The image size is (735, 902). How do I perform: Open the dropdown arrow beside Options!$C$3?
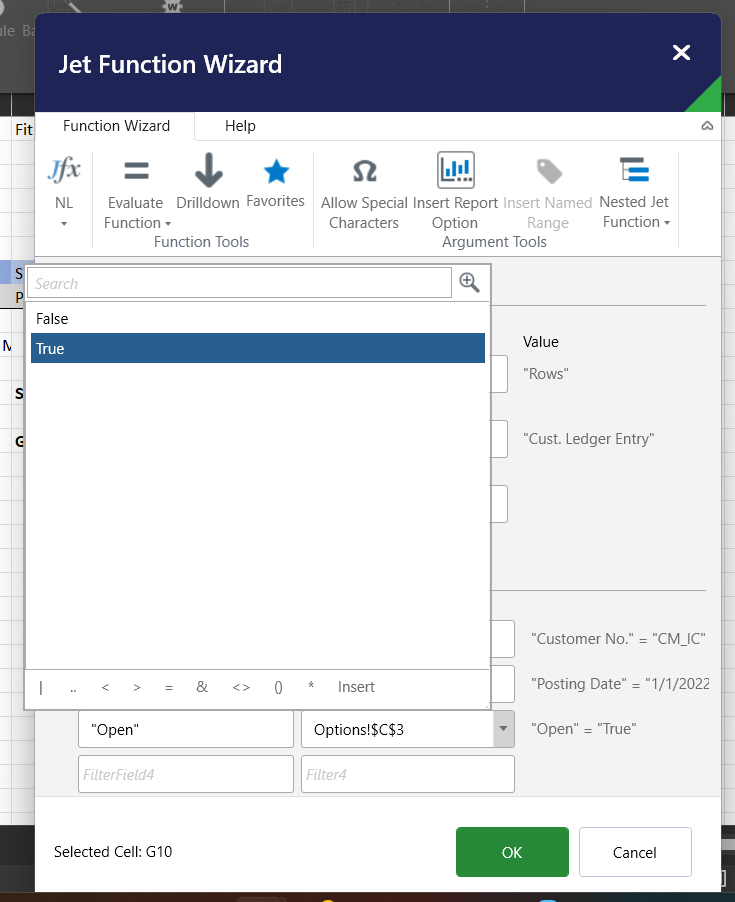click(x=503, y=729)
